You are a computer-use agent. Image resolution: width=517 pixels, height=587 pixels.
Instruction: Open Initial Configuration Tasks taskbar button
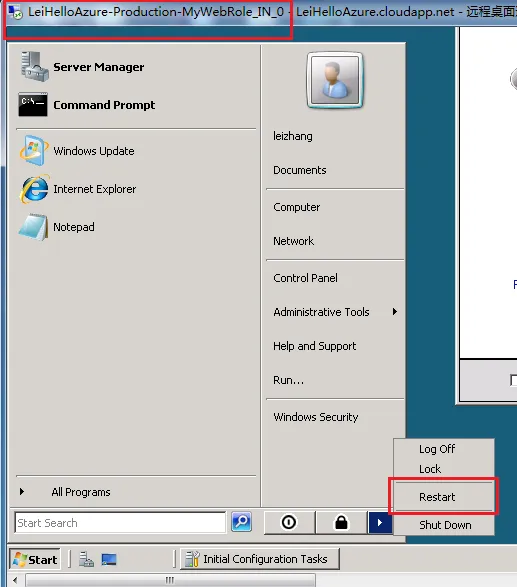coord(260,559)
